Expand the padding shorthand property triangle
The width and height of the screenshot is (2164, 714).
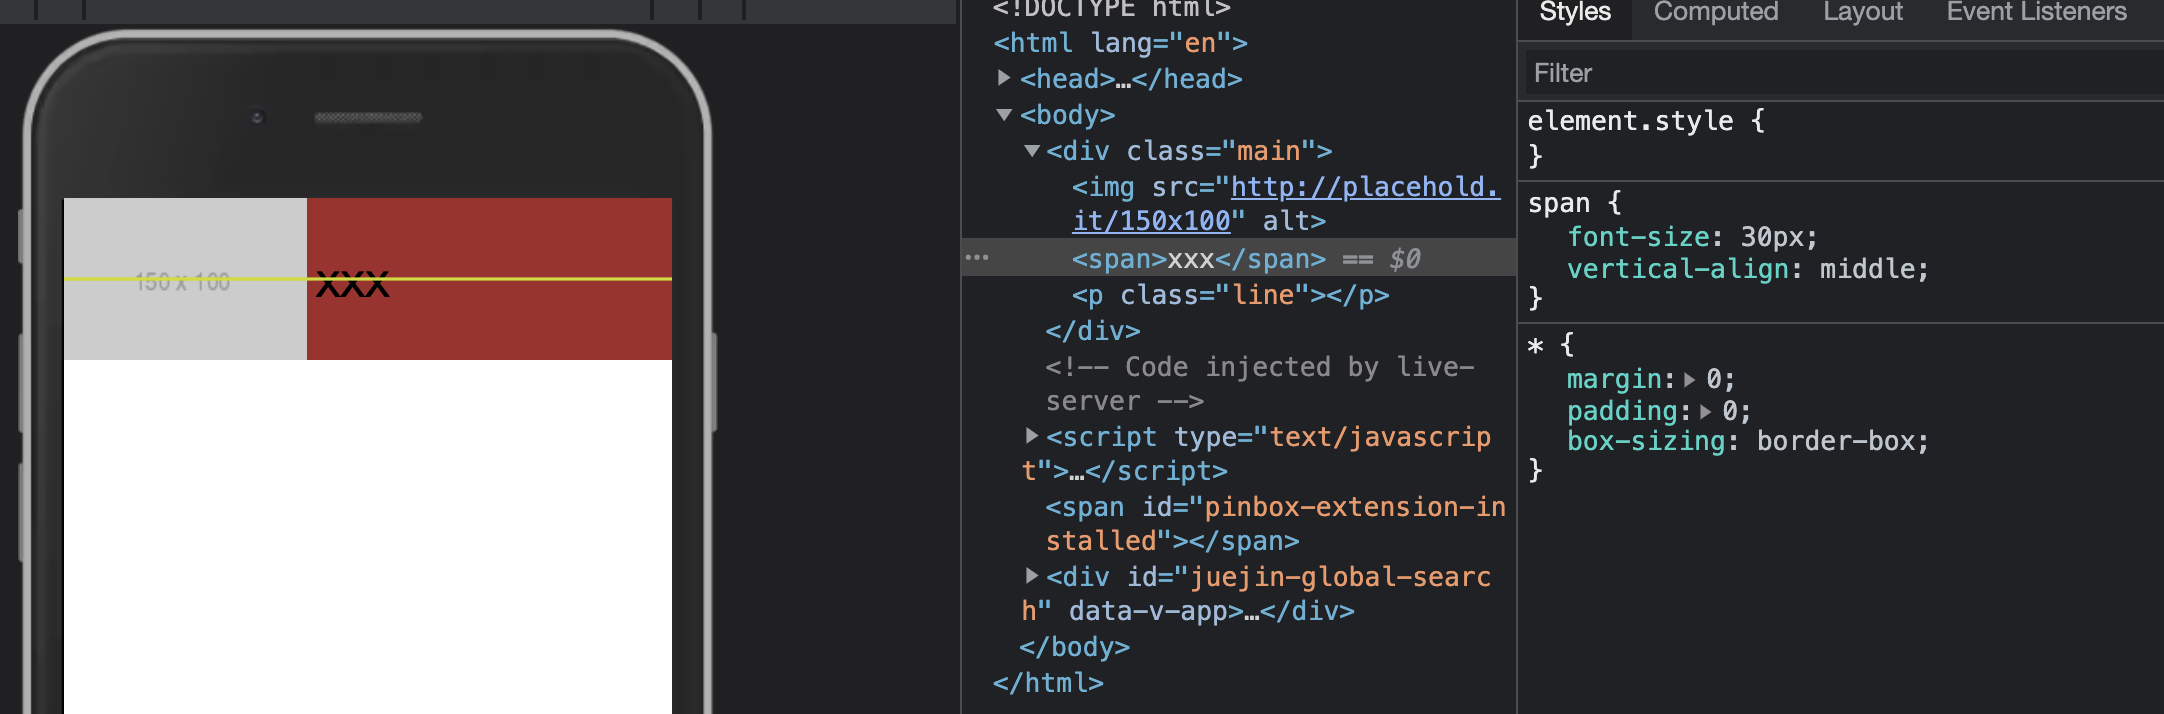point(1705,412)
